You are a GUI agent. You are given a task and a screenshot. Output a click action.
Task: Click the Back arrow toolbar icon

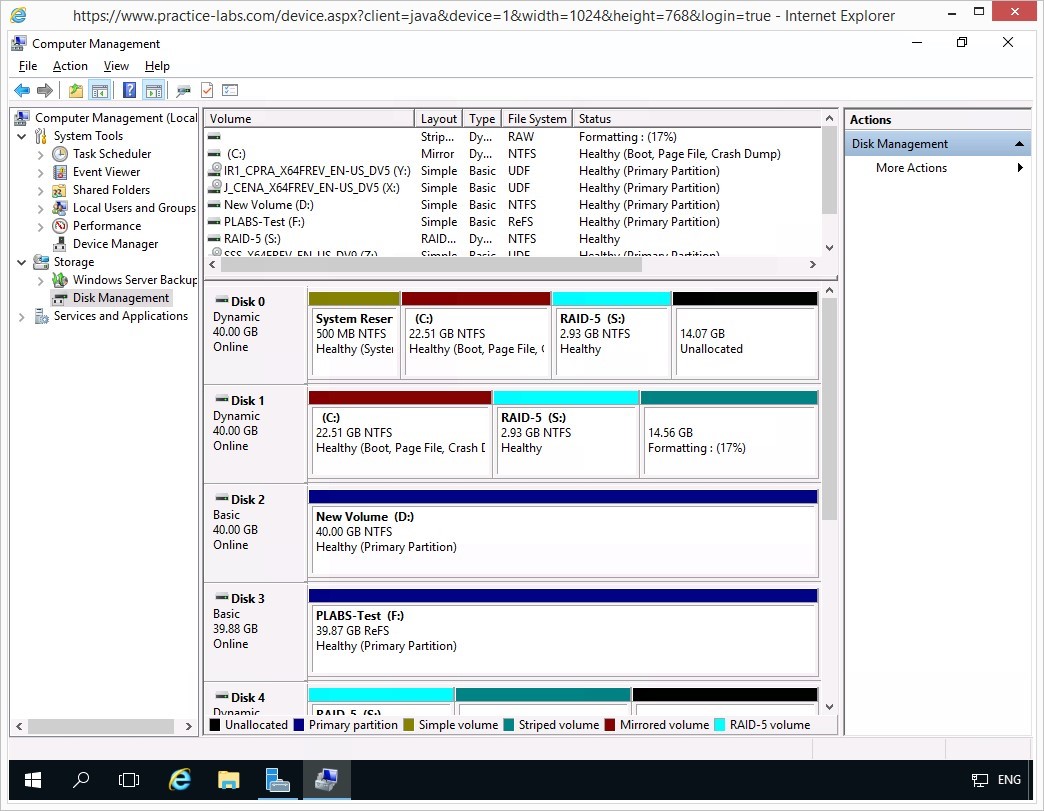21,91
